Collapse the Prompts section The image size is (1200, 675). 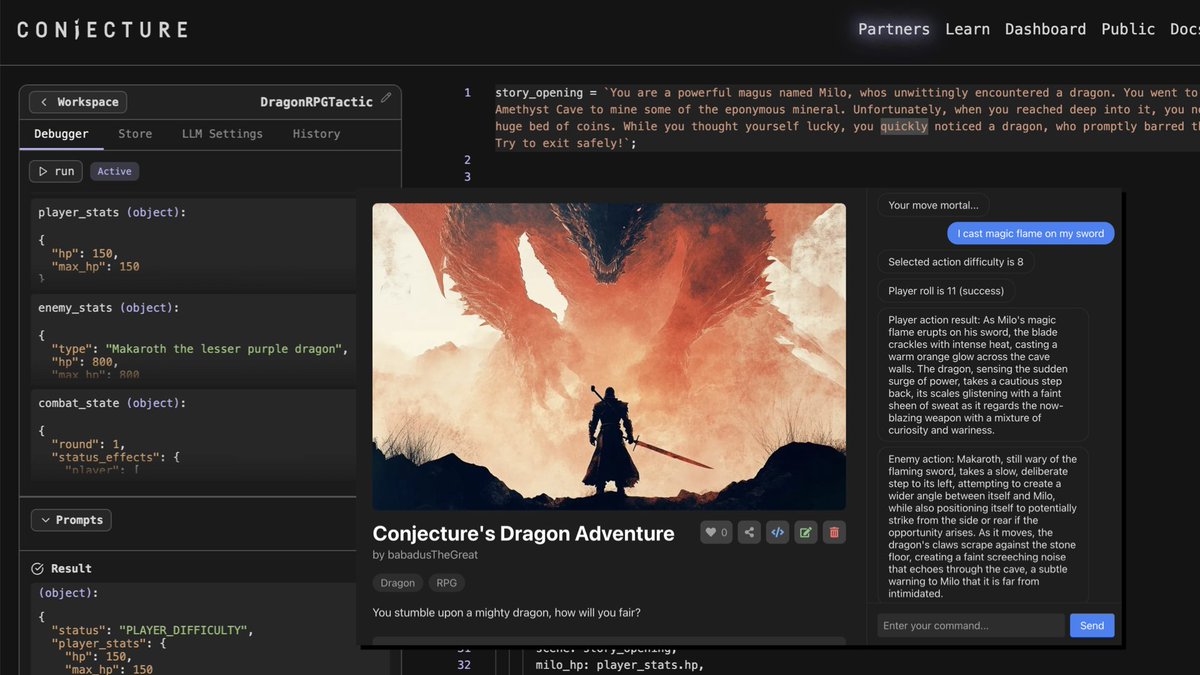tap(70, 519)
